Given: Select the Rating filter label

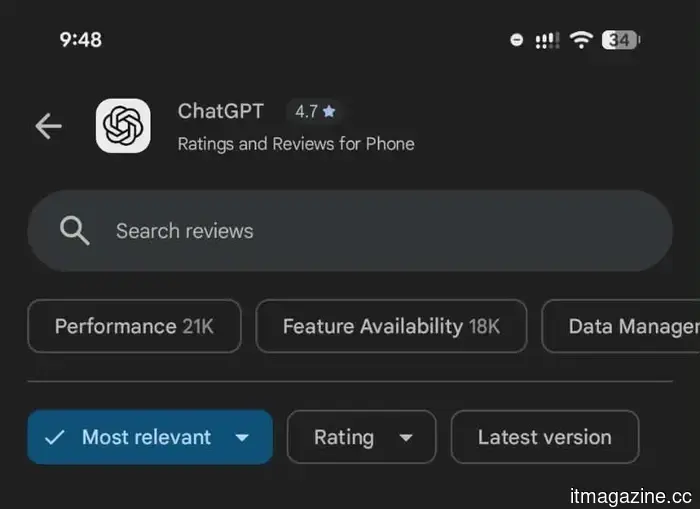Looking at the screenshot, I should point(343,437).
